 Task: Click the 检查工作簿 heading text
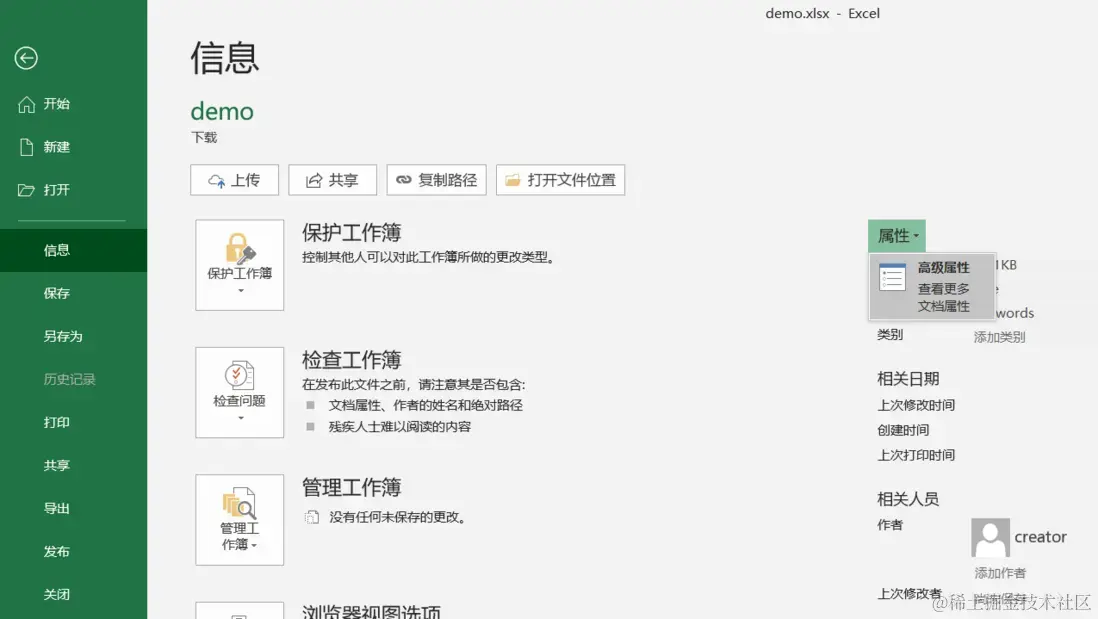pos(352,360)
